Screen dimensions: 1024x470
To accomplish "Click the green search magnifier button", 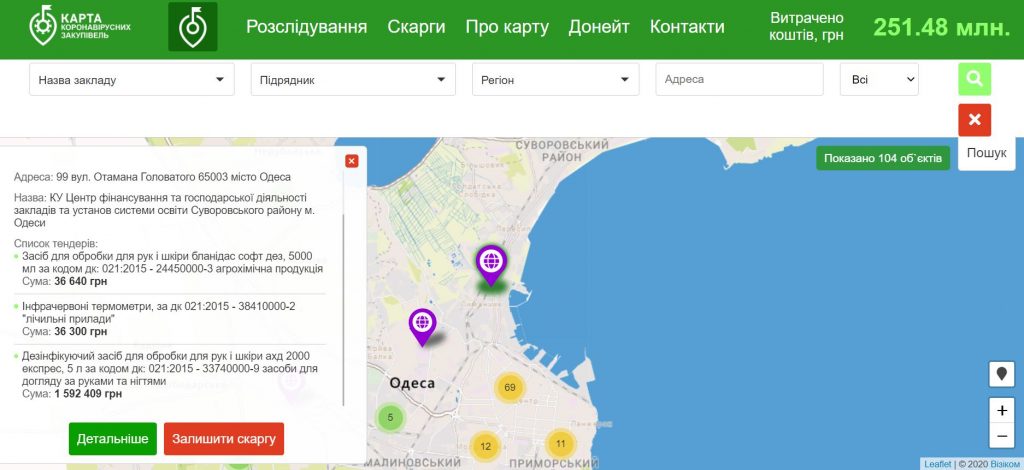I will coord(974,79).
